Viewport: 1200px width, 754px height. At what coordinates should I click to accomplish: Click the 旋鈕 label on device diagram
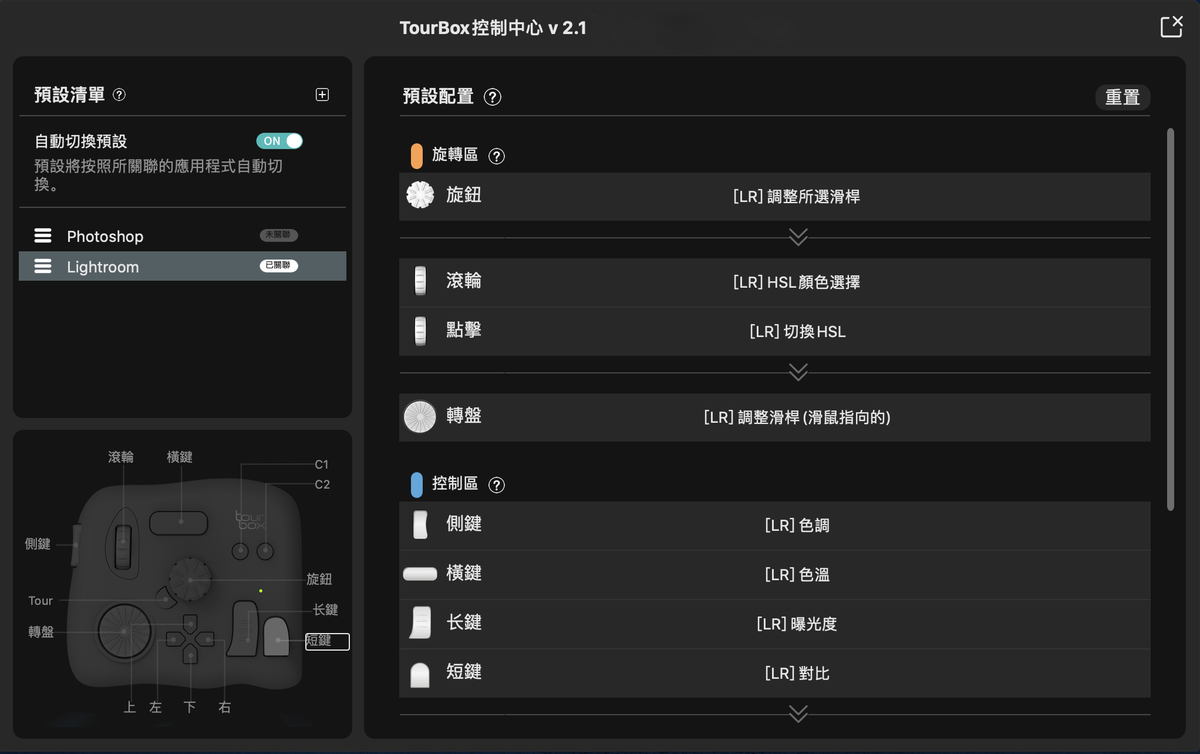click(319, 579)
